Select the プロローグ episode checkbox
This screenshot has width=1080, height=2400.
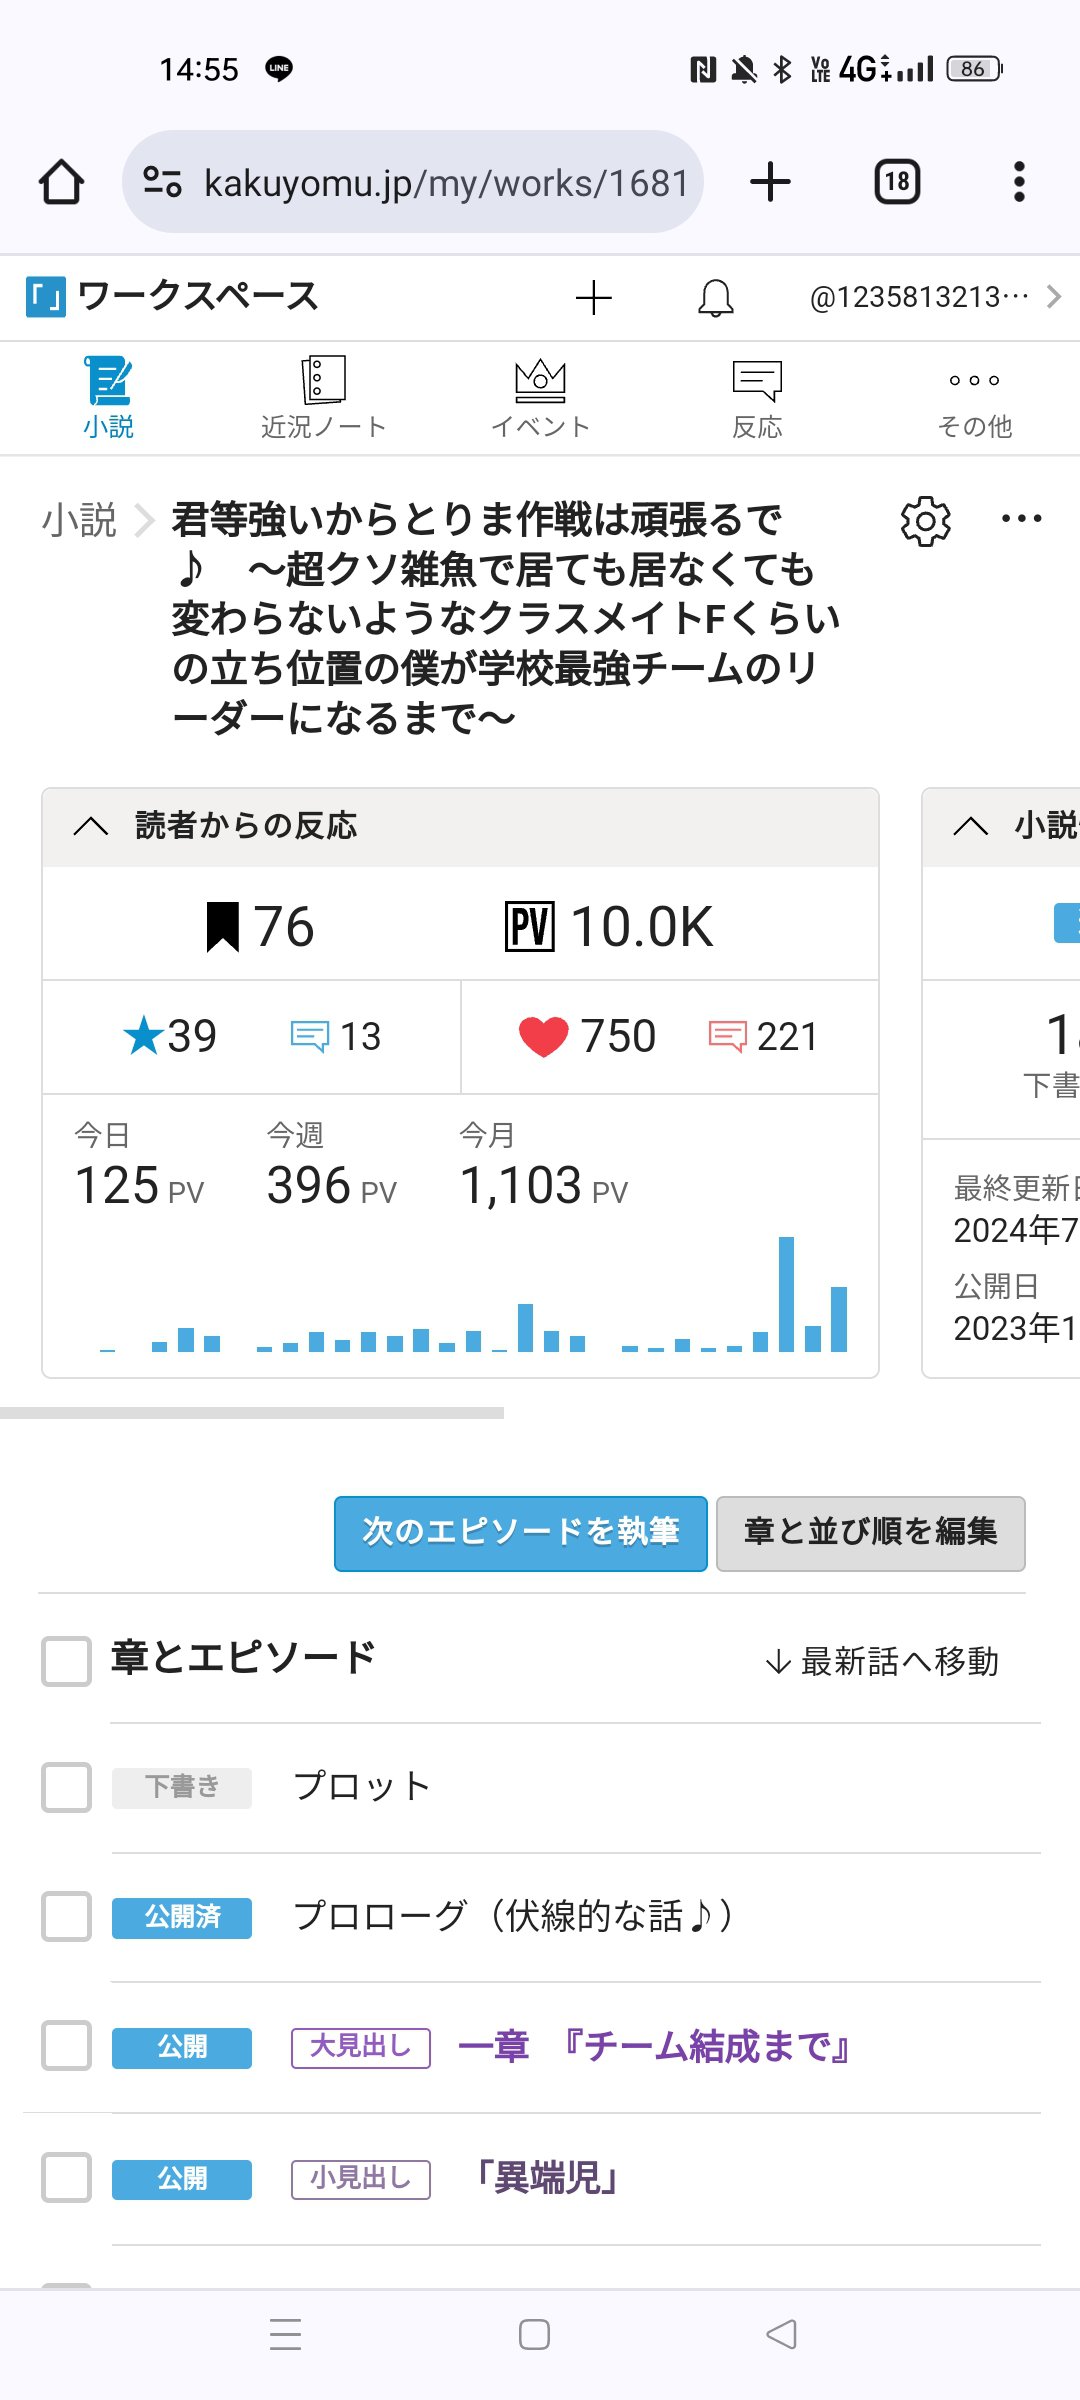[66, 1917]
